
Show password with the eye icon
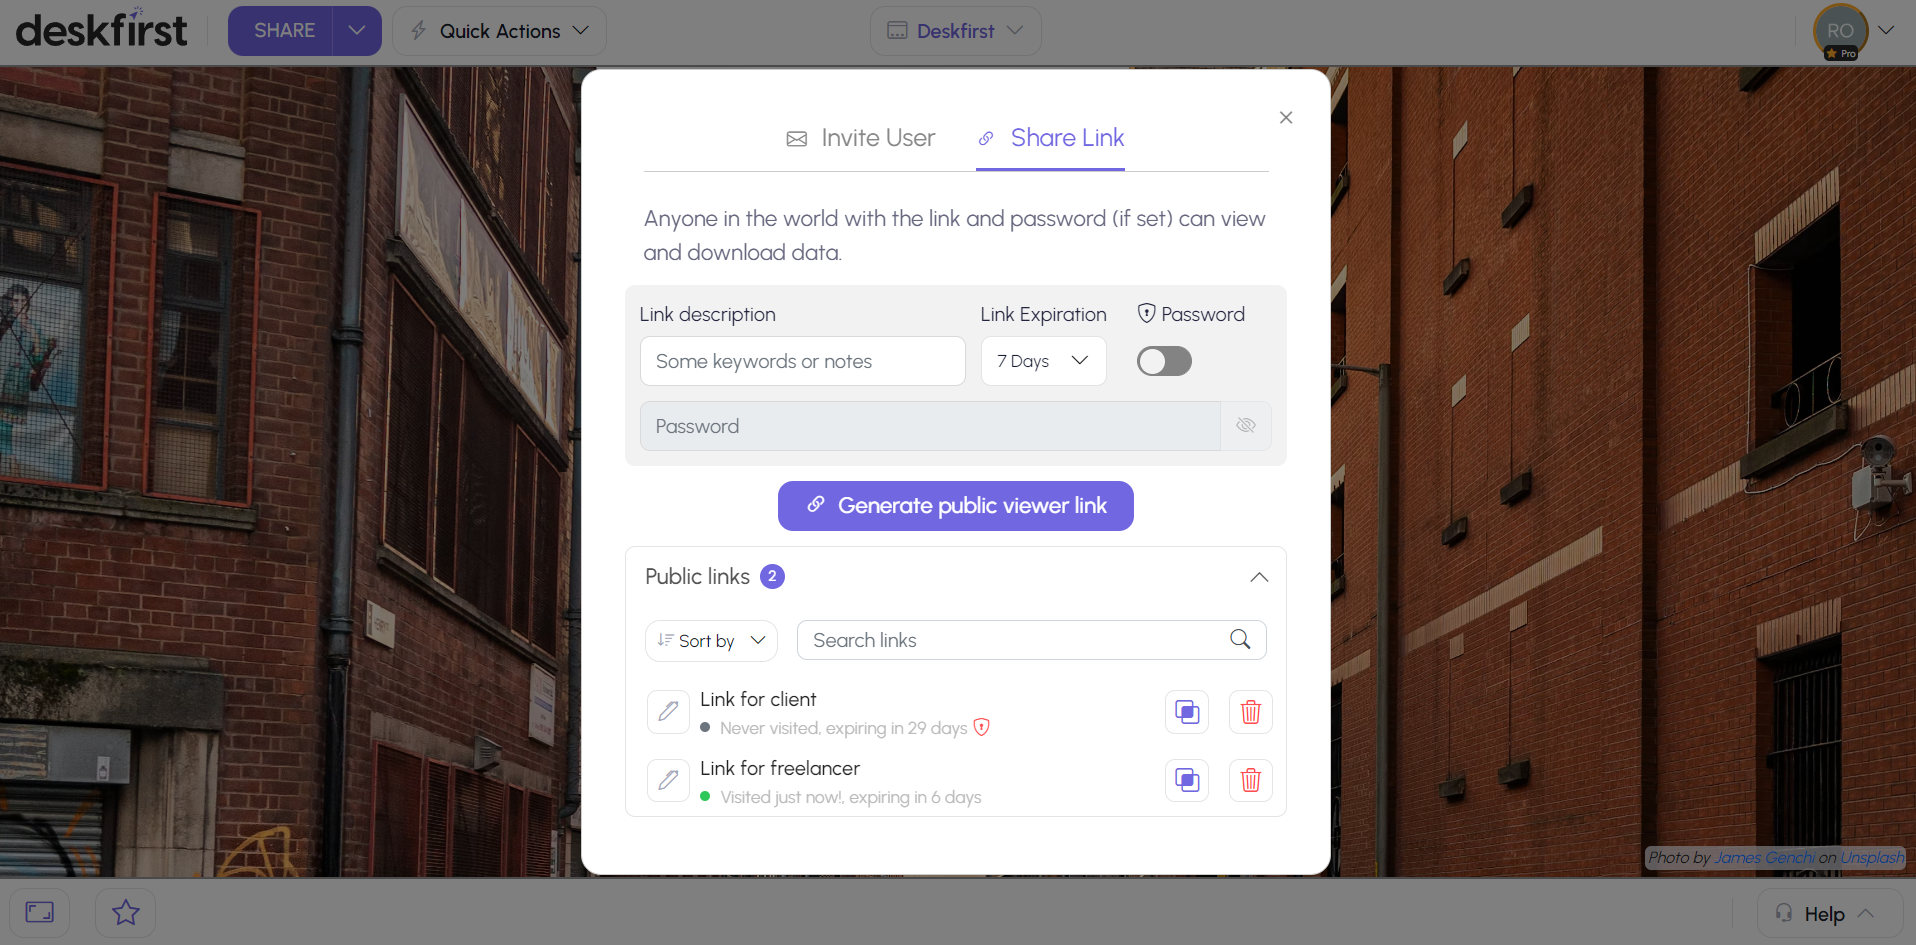pyautogui.click(x=1246, y=426)
